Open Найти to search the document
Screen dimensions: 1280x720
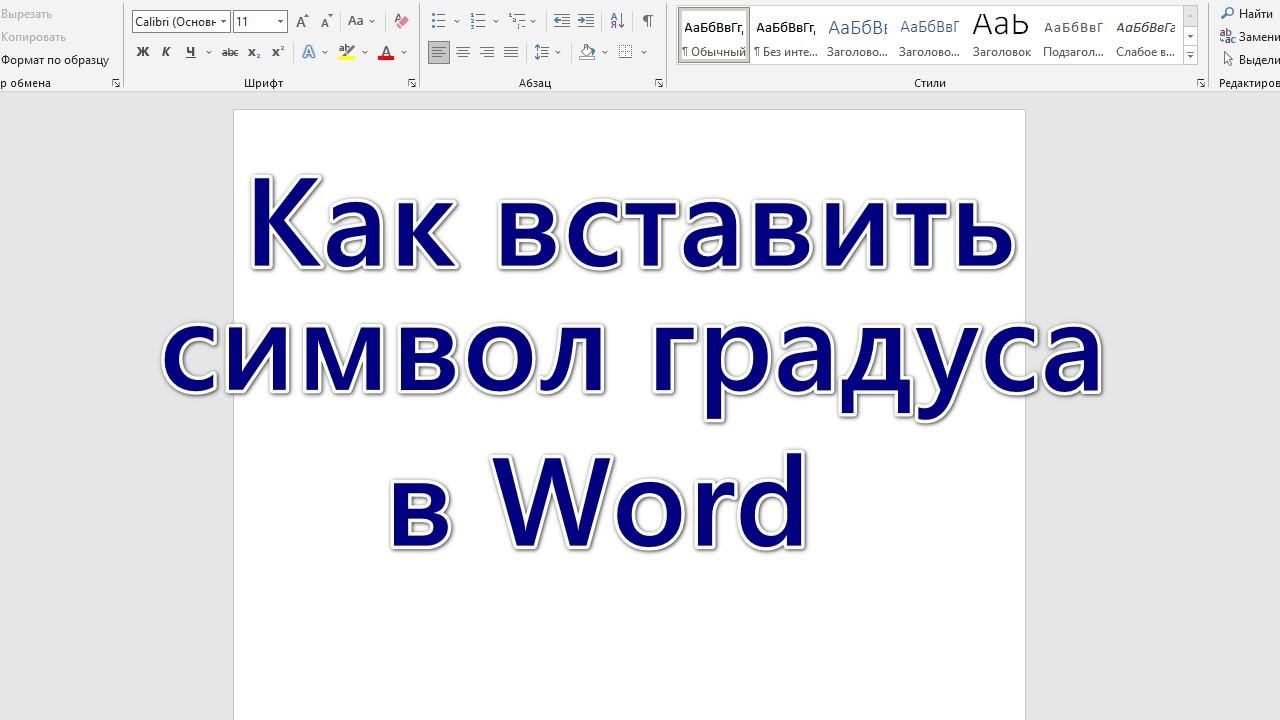tap(1247, 14)
